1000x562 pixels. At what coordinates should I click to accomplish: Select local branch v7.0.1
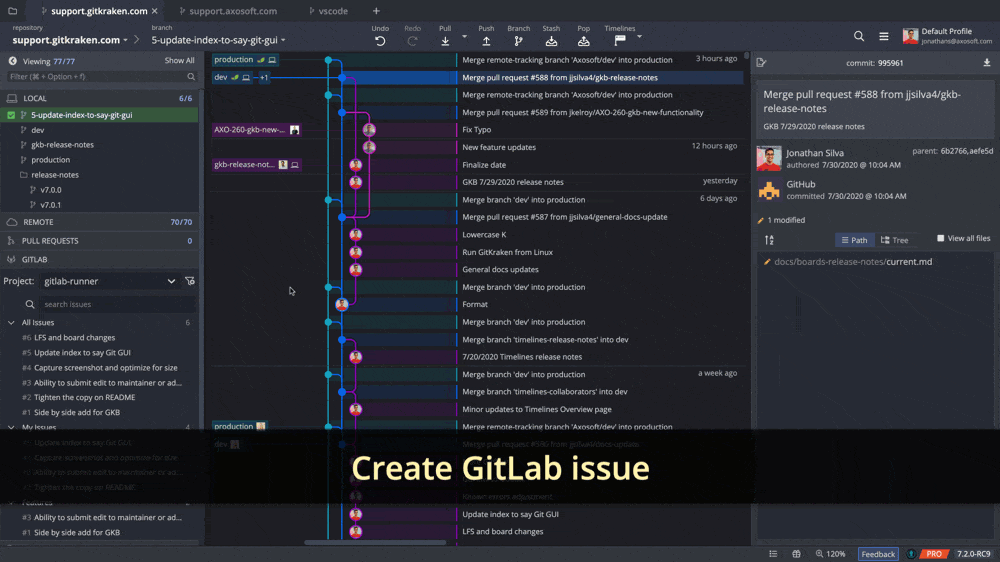click(x=50, y=205)
